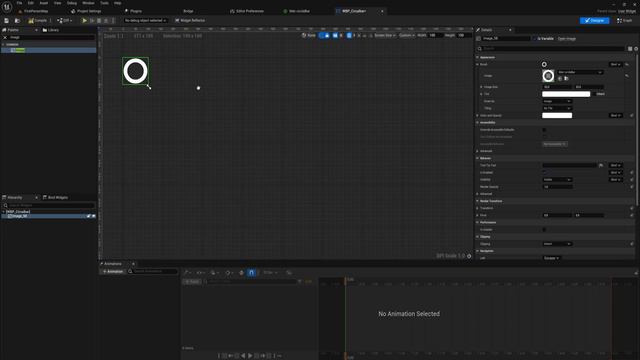The height and width of the screenshot is (360, 640).
Task: Compile the widget blueprint
Action: click(x=38, y=20)
